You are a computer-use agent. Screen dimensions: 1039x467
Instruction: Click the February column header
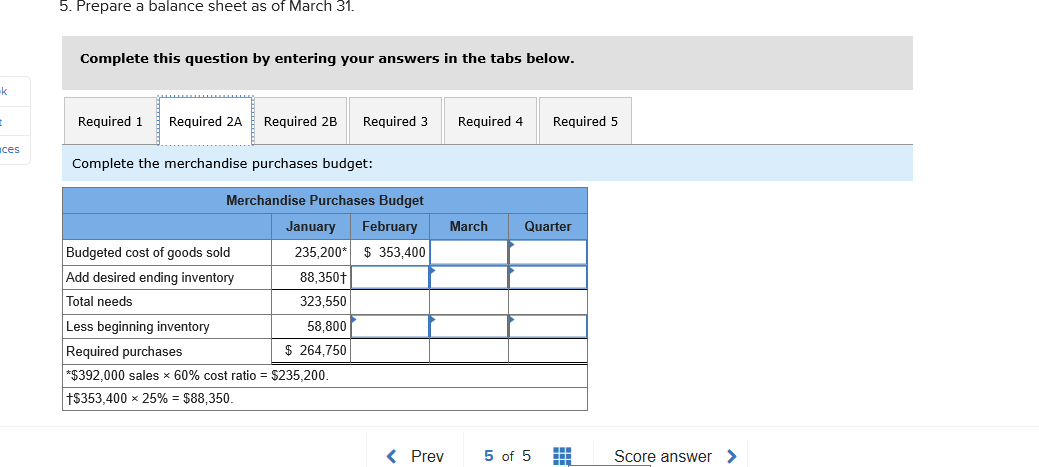pos(390,227)
